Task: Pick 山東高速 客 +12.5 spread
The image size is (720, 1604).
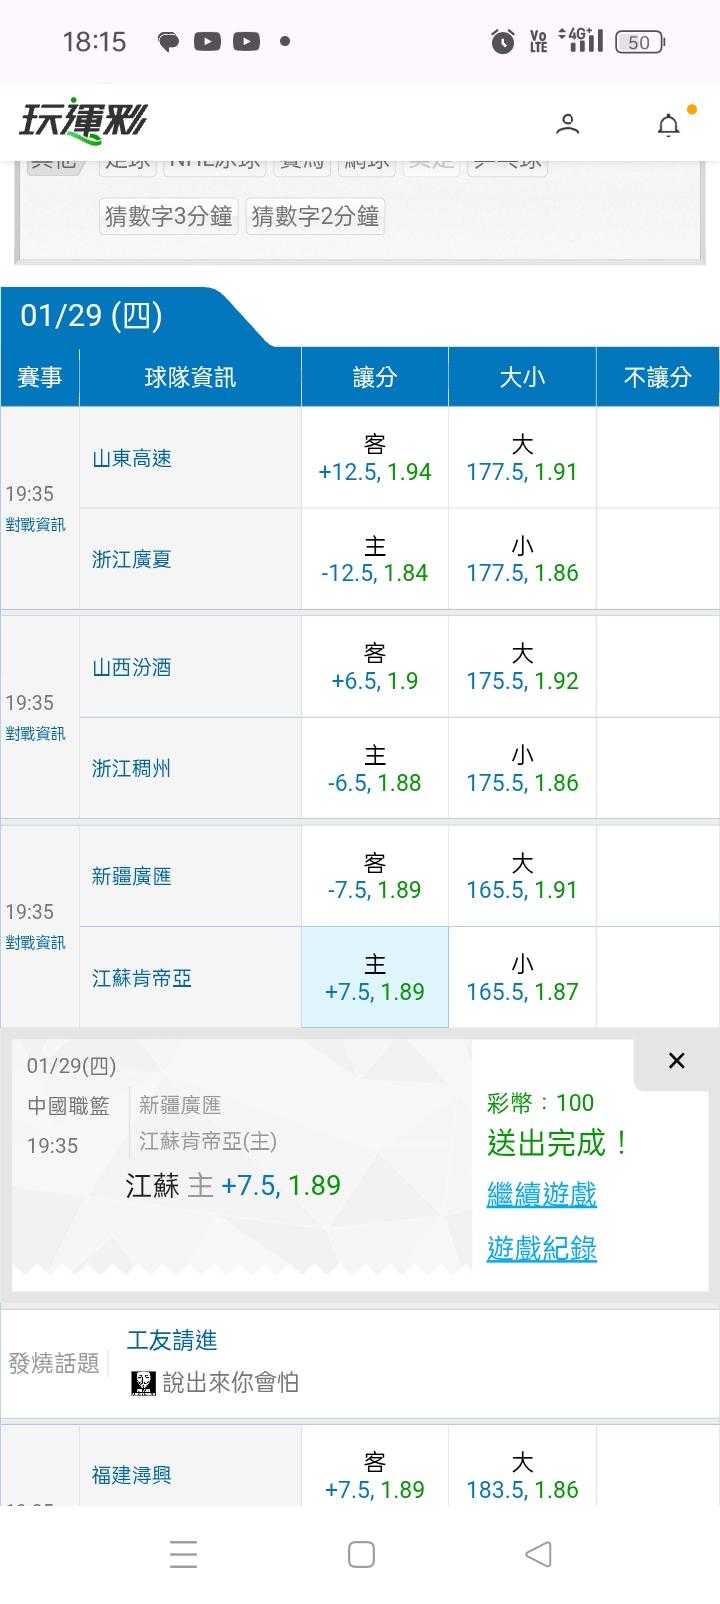Action: tap(375, 458)
